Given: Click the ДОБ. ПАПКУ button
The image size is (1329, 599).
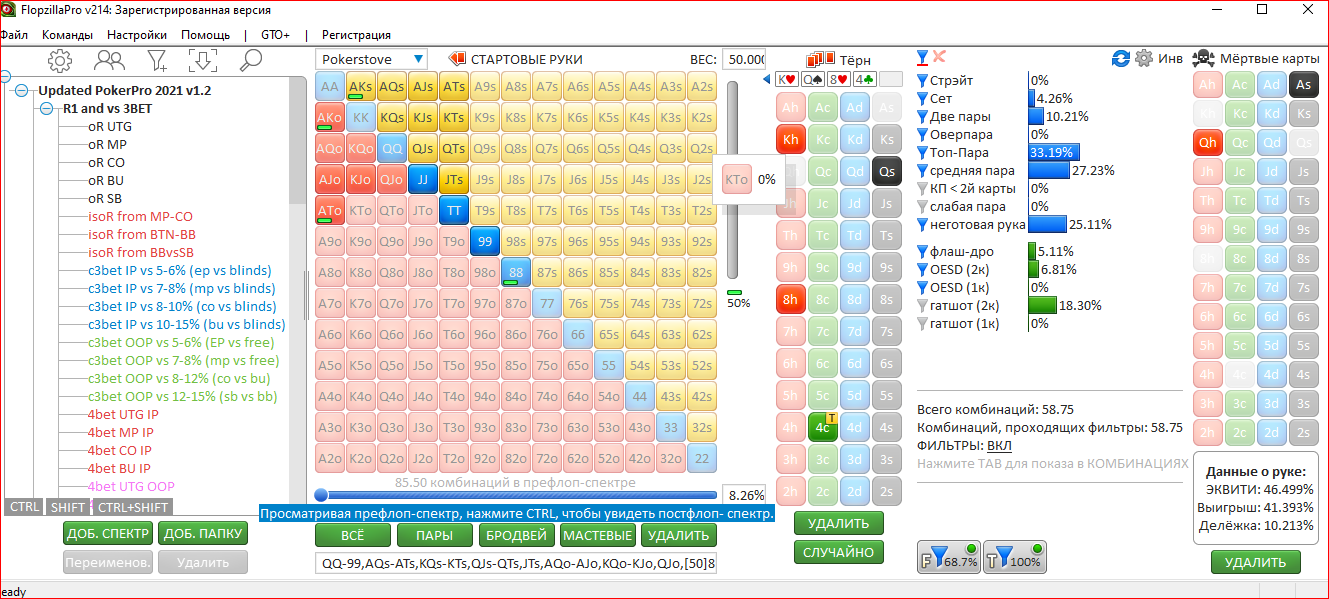Looking at the screenshot, I should (203, 534).
